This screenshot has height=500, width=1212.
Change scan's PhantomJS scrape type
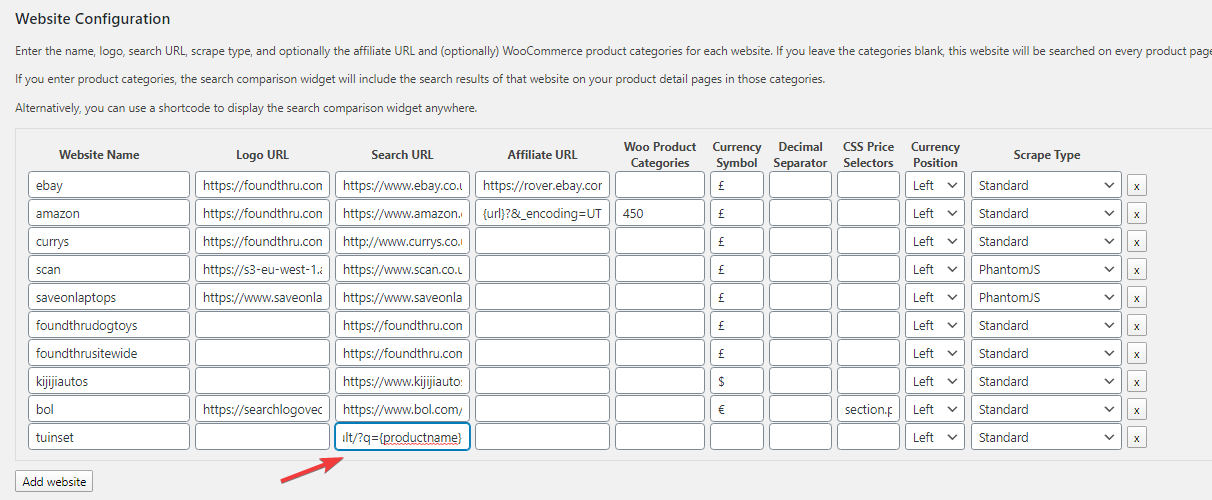(x=1047, y=269)
